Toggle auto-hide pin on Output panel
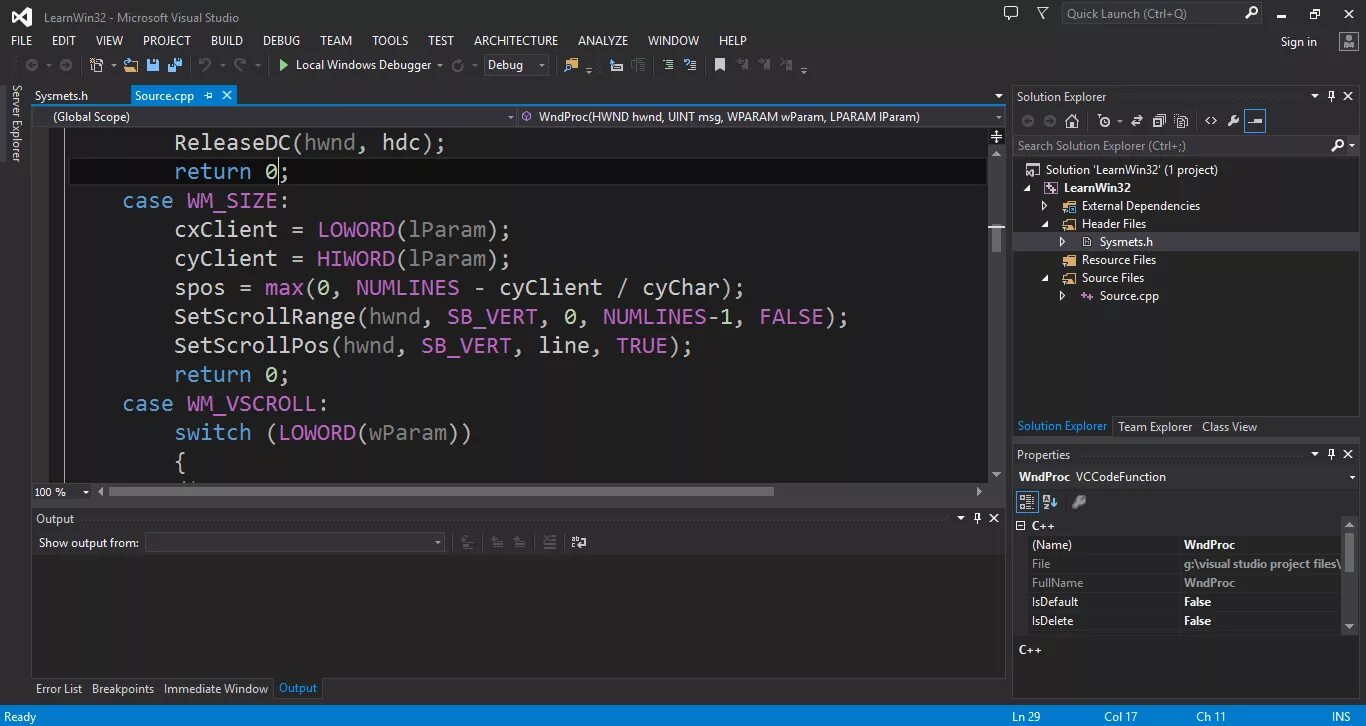Image resolution: width=1366 pixels, height=726 pixels. 977,518
